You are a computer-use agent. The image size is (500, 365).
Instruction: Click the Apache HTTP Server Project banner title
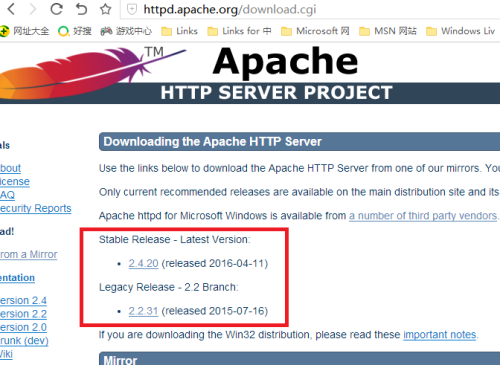coord(277,92)
